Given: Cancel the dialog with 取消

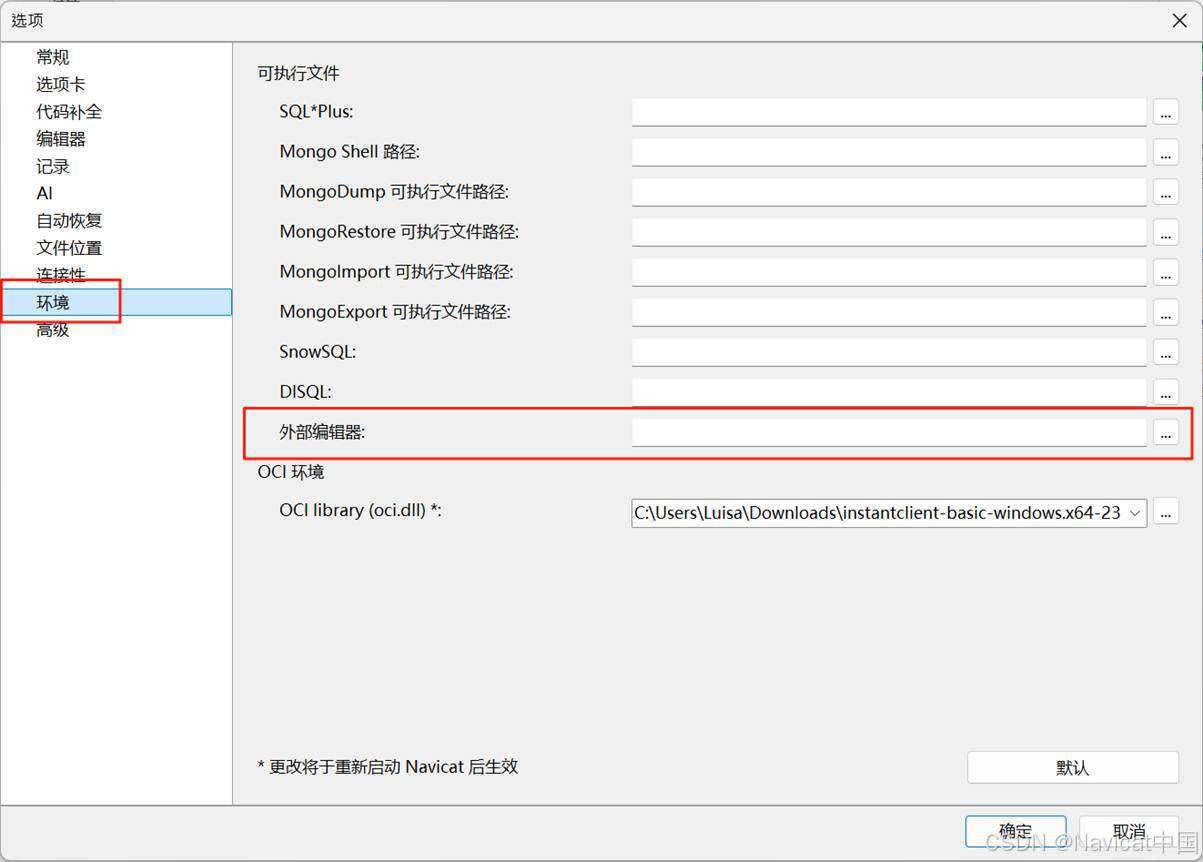Looking at the screenshot, I should (1129, 832).
